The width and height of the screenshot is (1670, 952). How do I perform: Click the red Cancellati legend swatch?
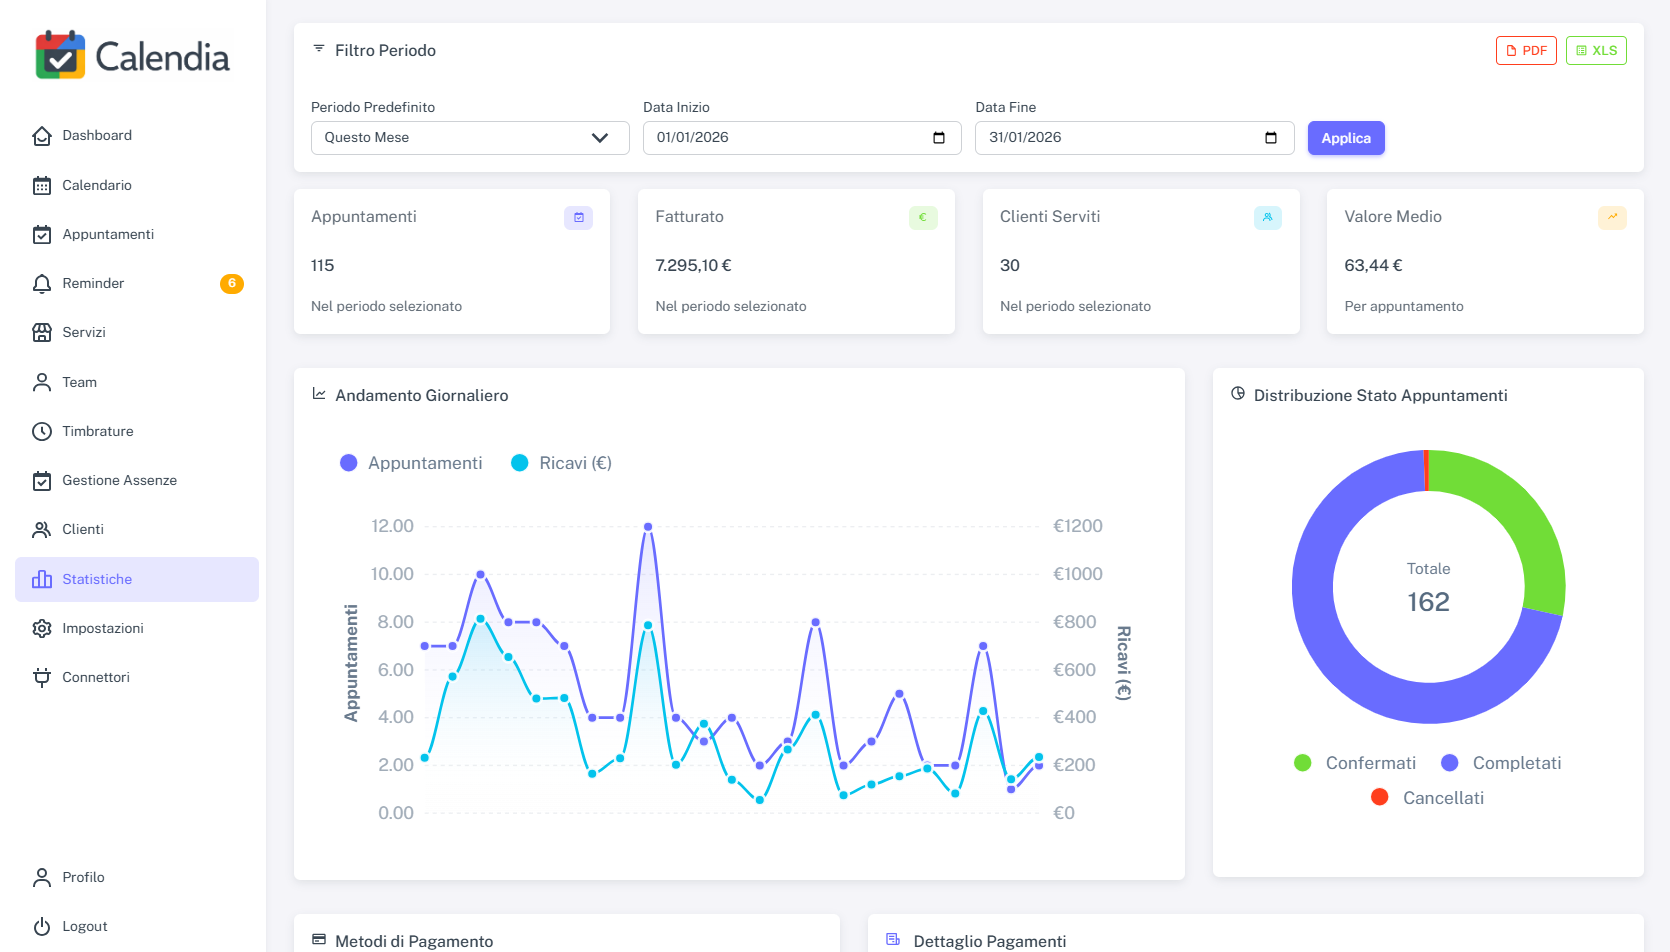1380,797
